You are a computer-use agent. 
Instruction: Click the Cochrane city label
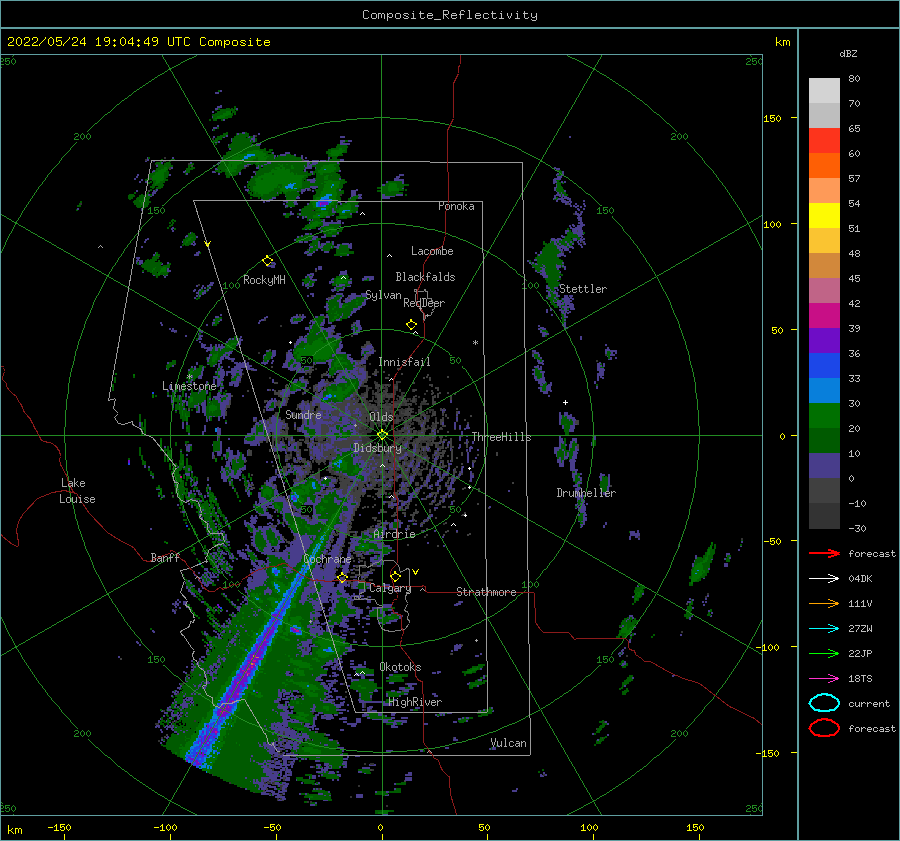pyautogui.click(x=327, y=559)
